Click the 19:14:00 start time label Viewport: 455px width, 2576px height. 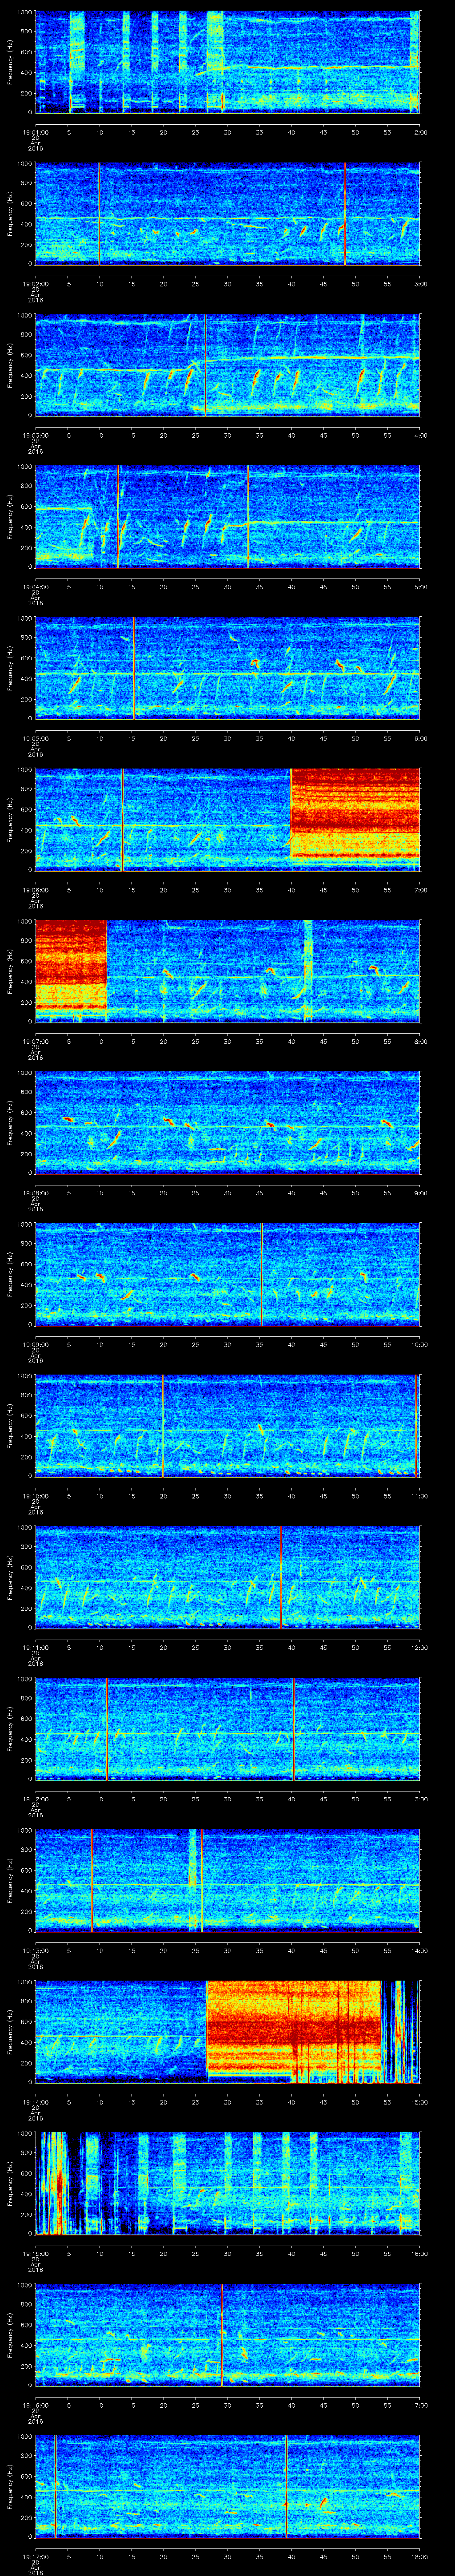pos(35,2101)
